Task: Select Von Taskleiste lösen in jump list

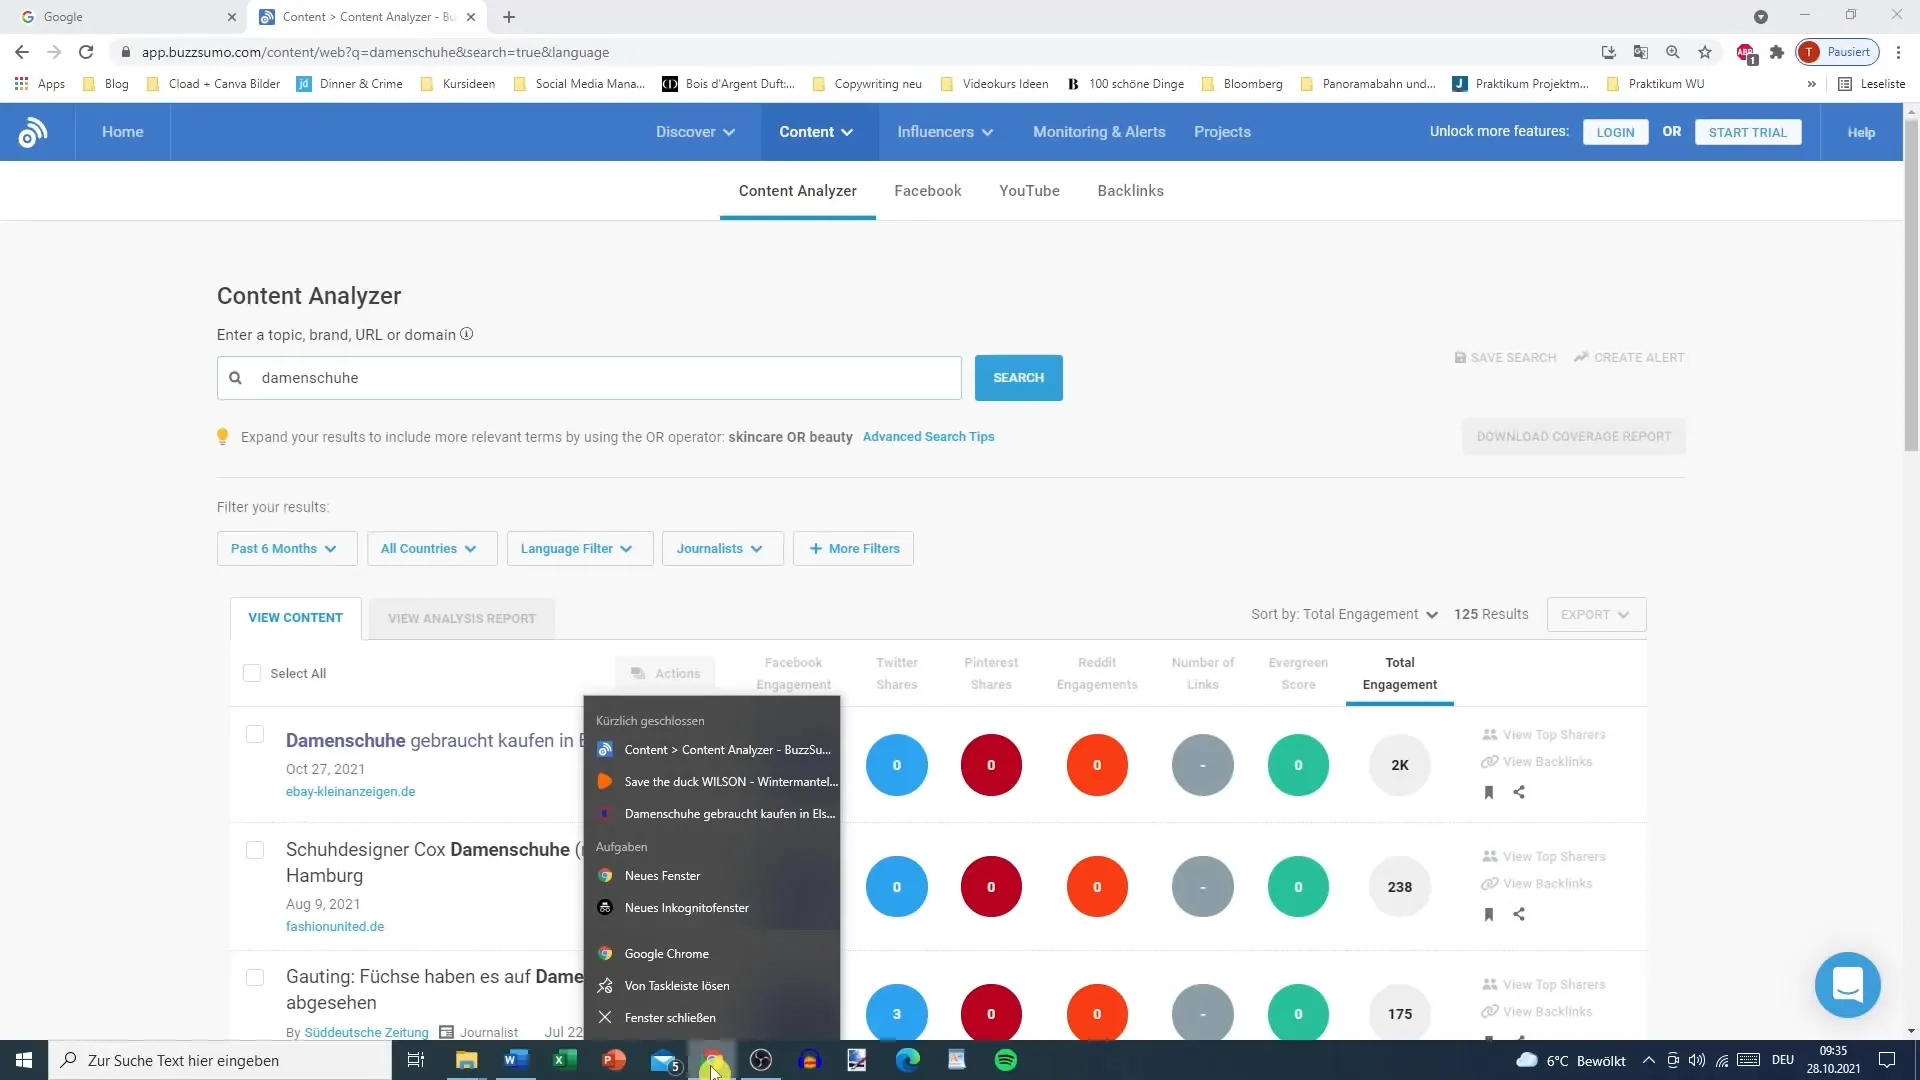Action: pos(712,986)
